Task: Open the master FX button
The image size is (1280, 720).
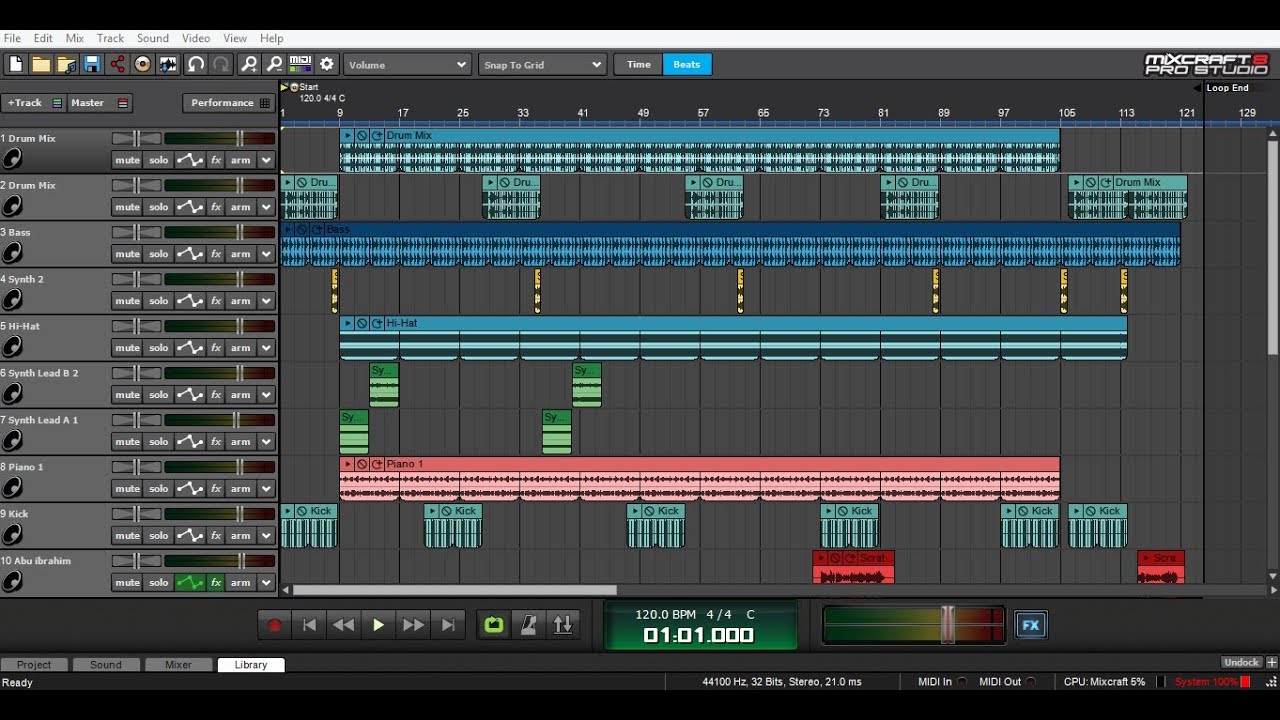Action: (1031, 625)
